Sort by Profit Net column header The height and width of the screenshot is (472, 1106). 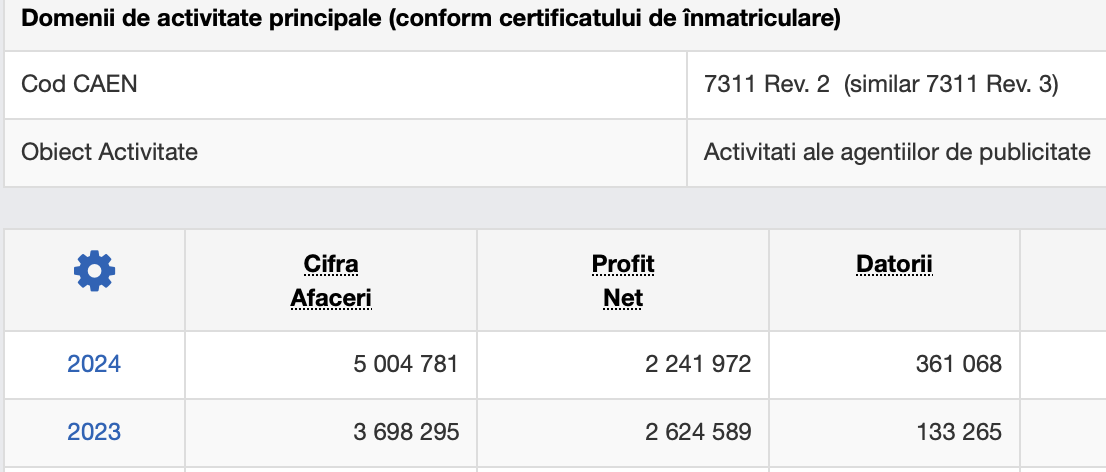coord(623,281)
